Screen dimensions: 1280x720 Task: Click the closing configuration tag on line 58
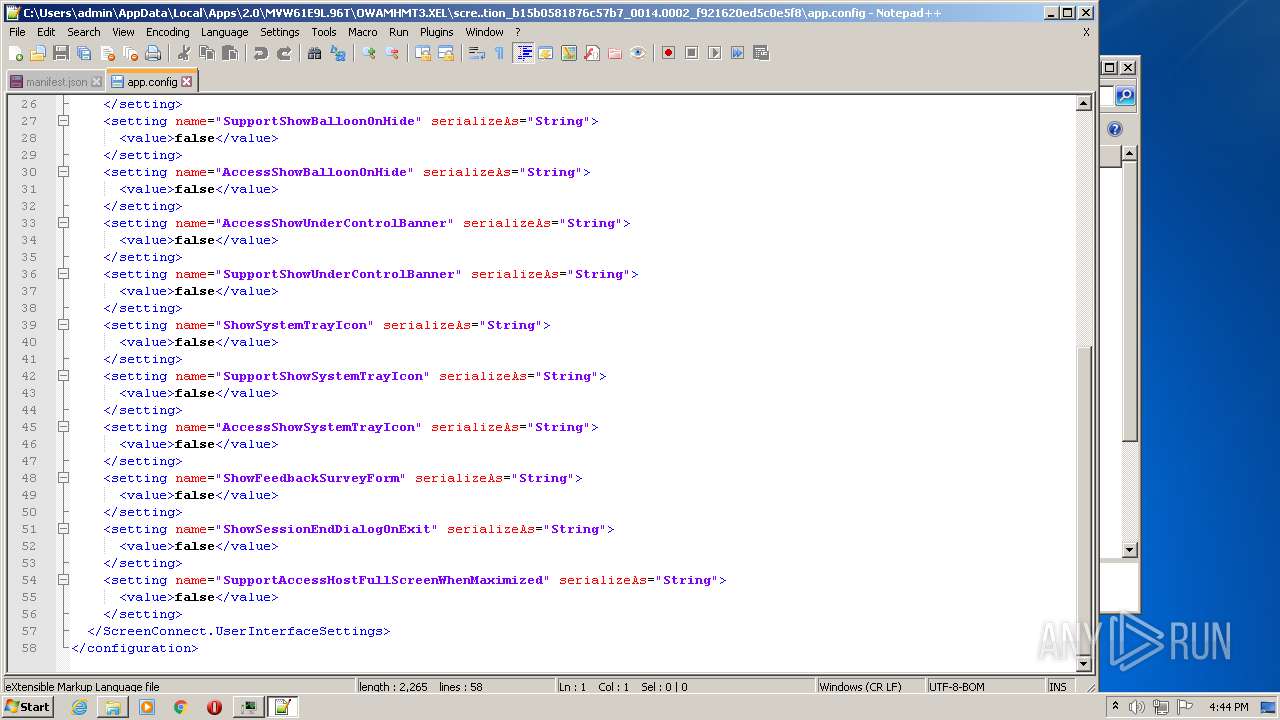pyautogui.click(x=135, y=648)
